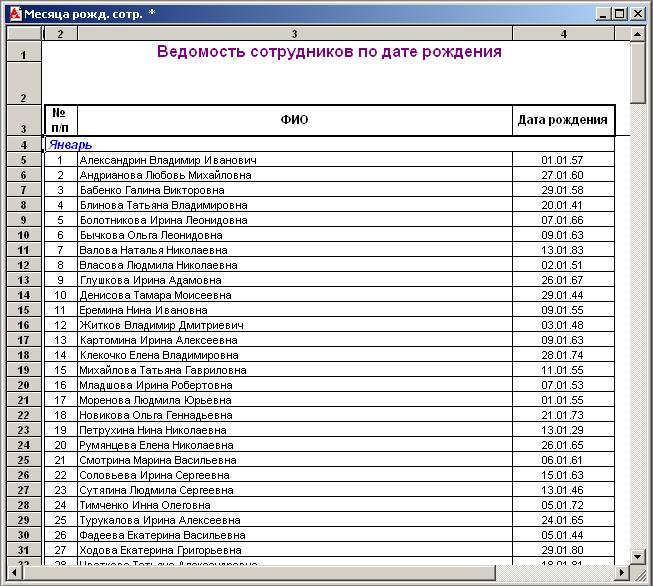Select Болотникова Ирина Леонидовна cell

click(x=294, y=220)
